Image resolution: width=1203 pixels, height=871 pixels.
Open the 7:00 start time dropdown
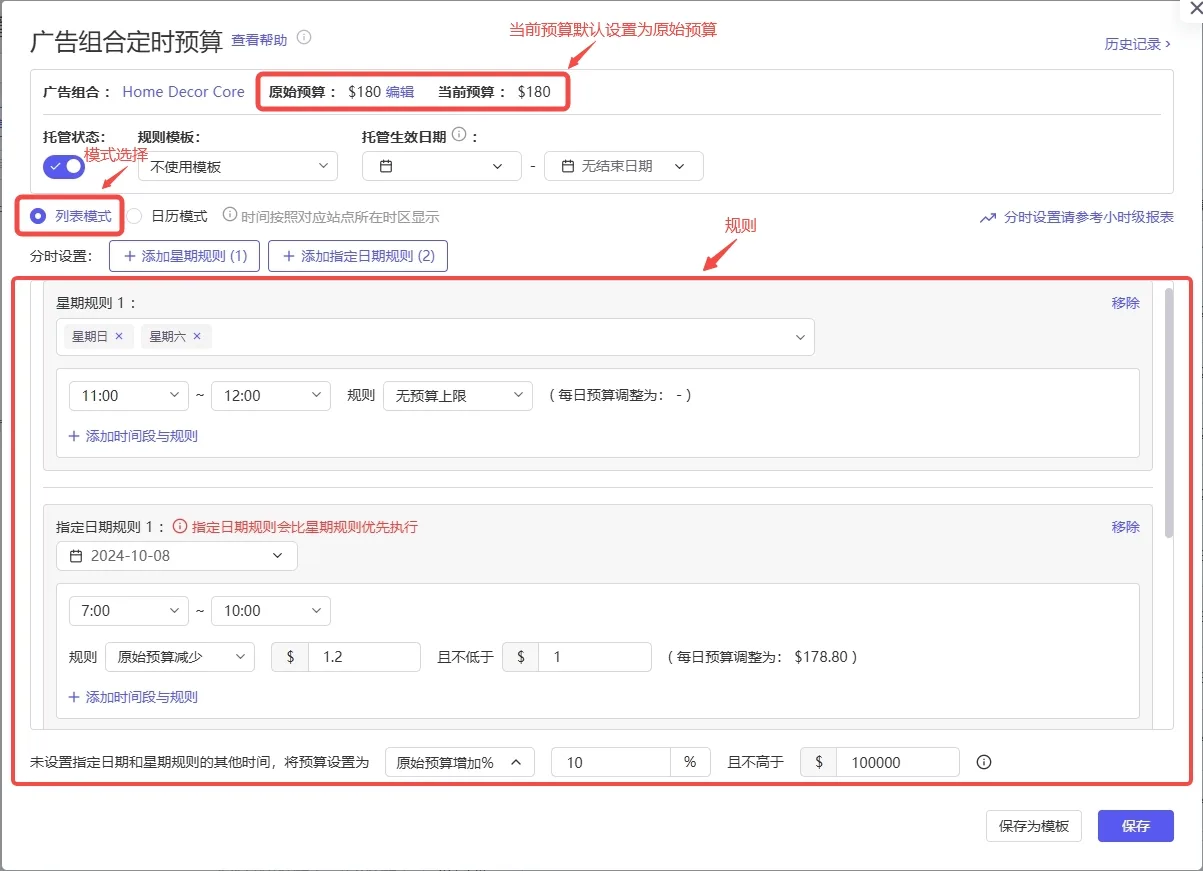pos(129,611)
